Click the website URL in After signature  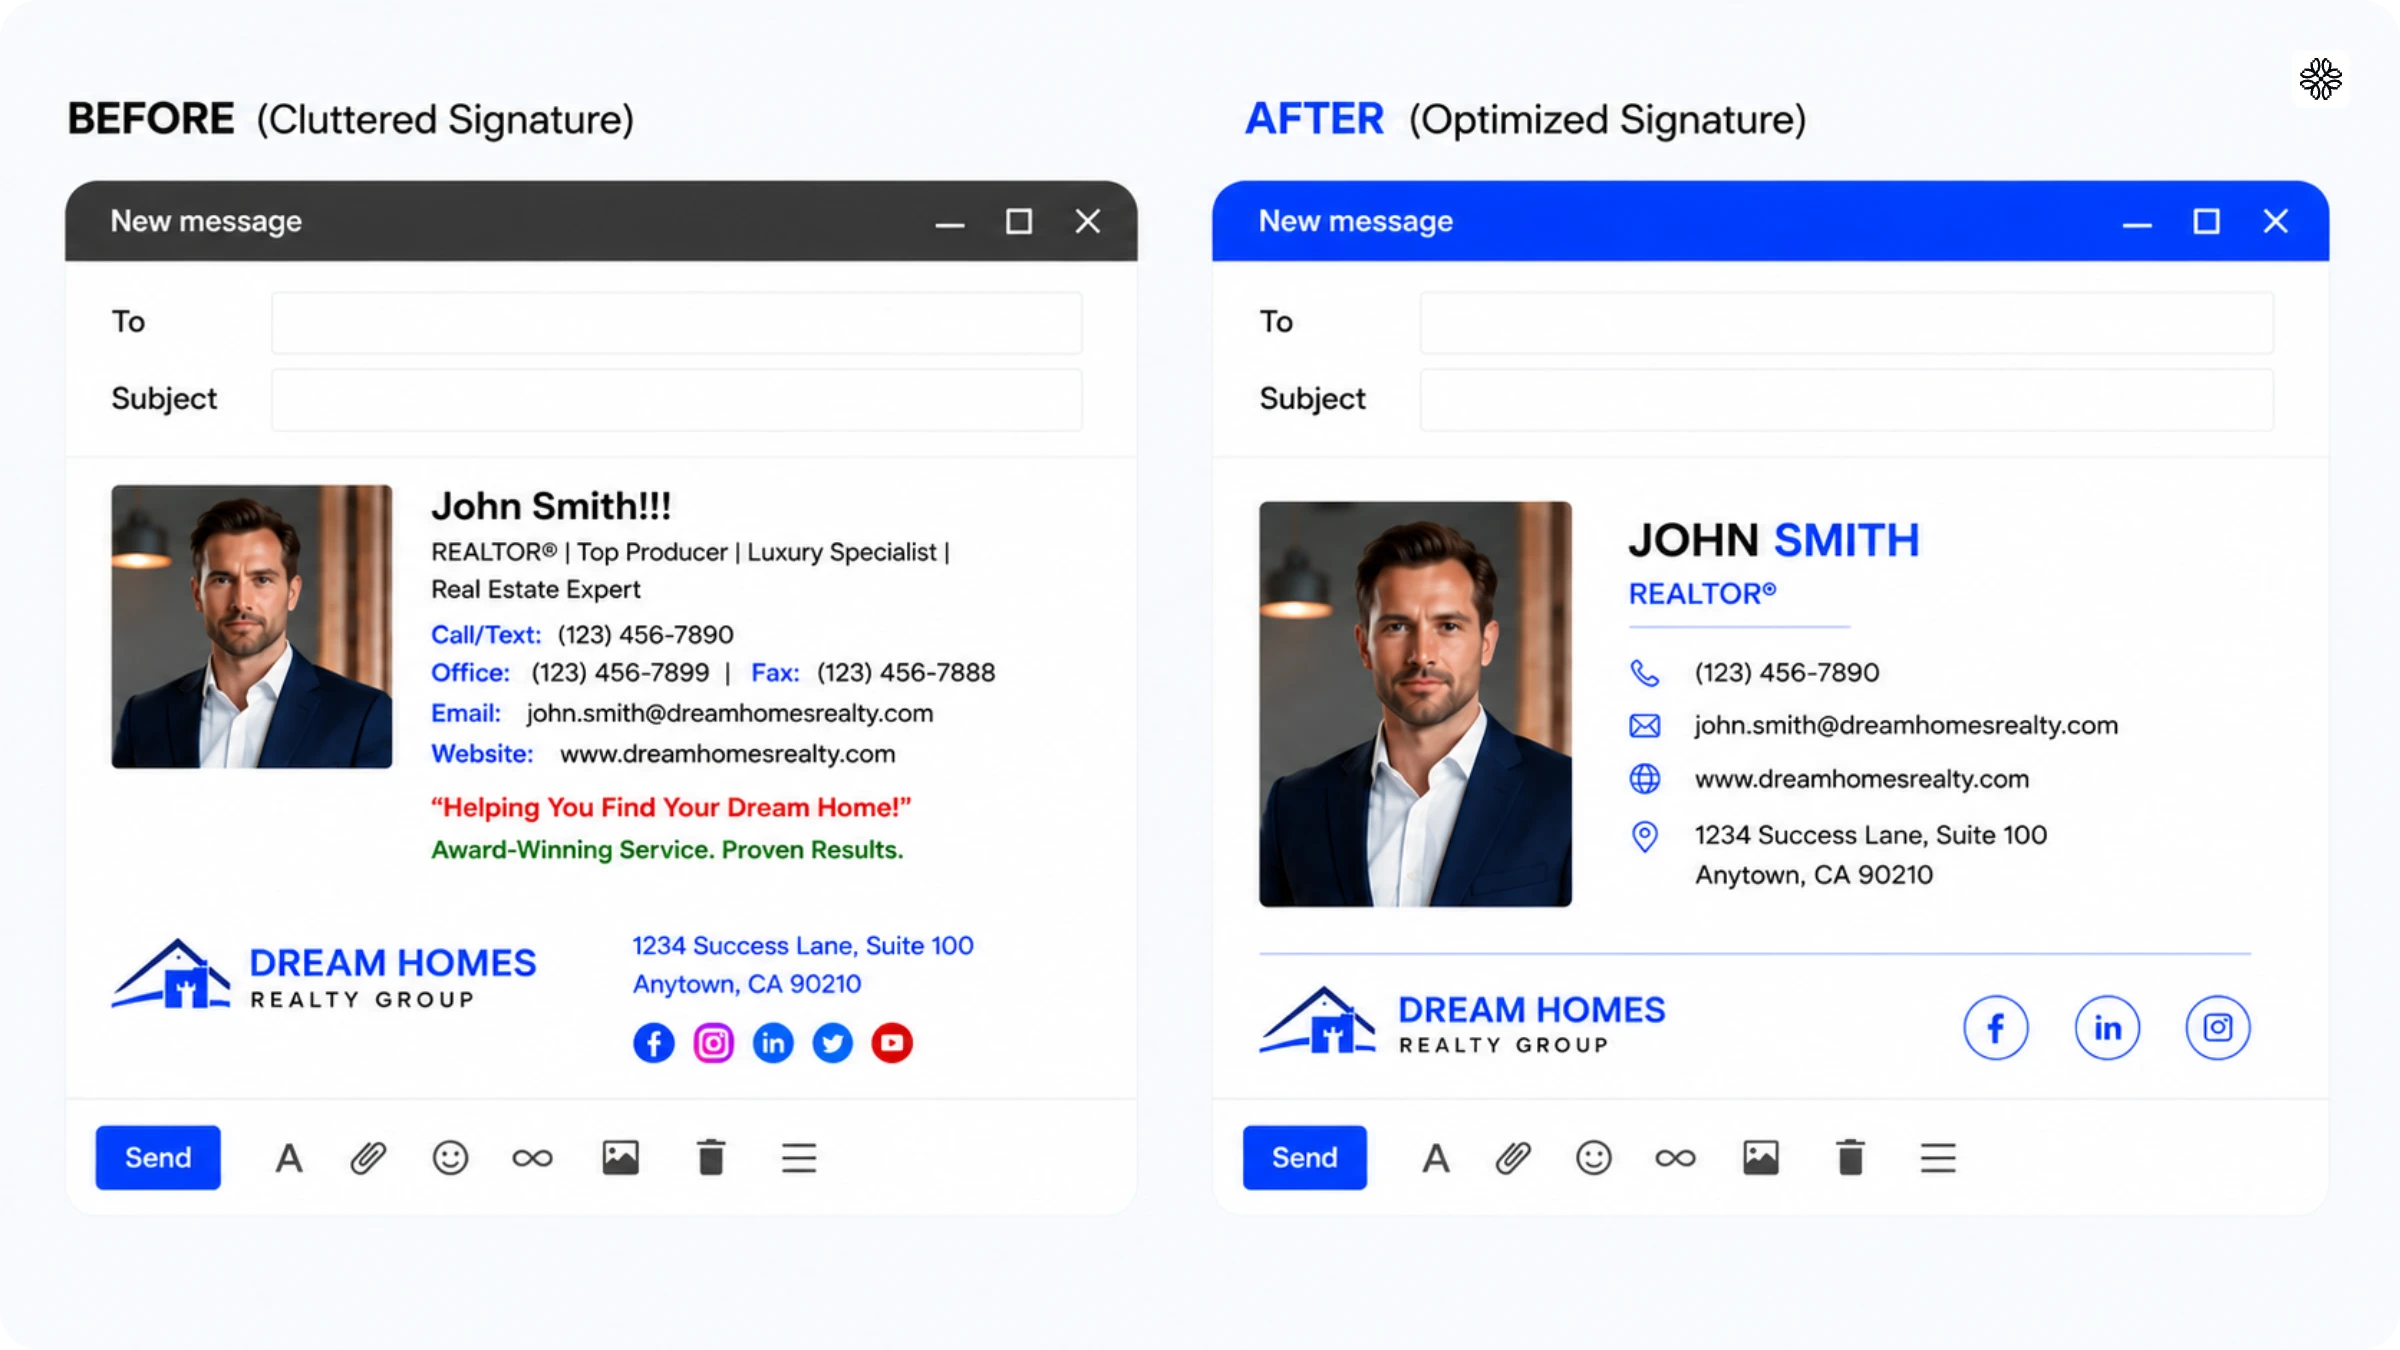[1862, 779]
